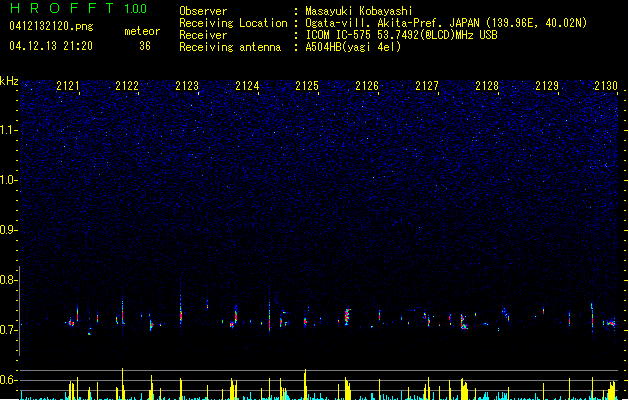Click the HROFFT 1.0.0 title text
Screen dimensions: 629x400
(78, 8)
